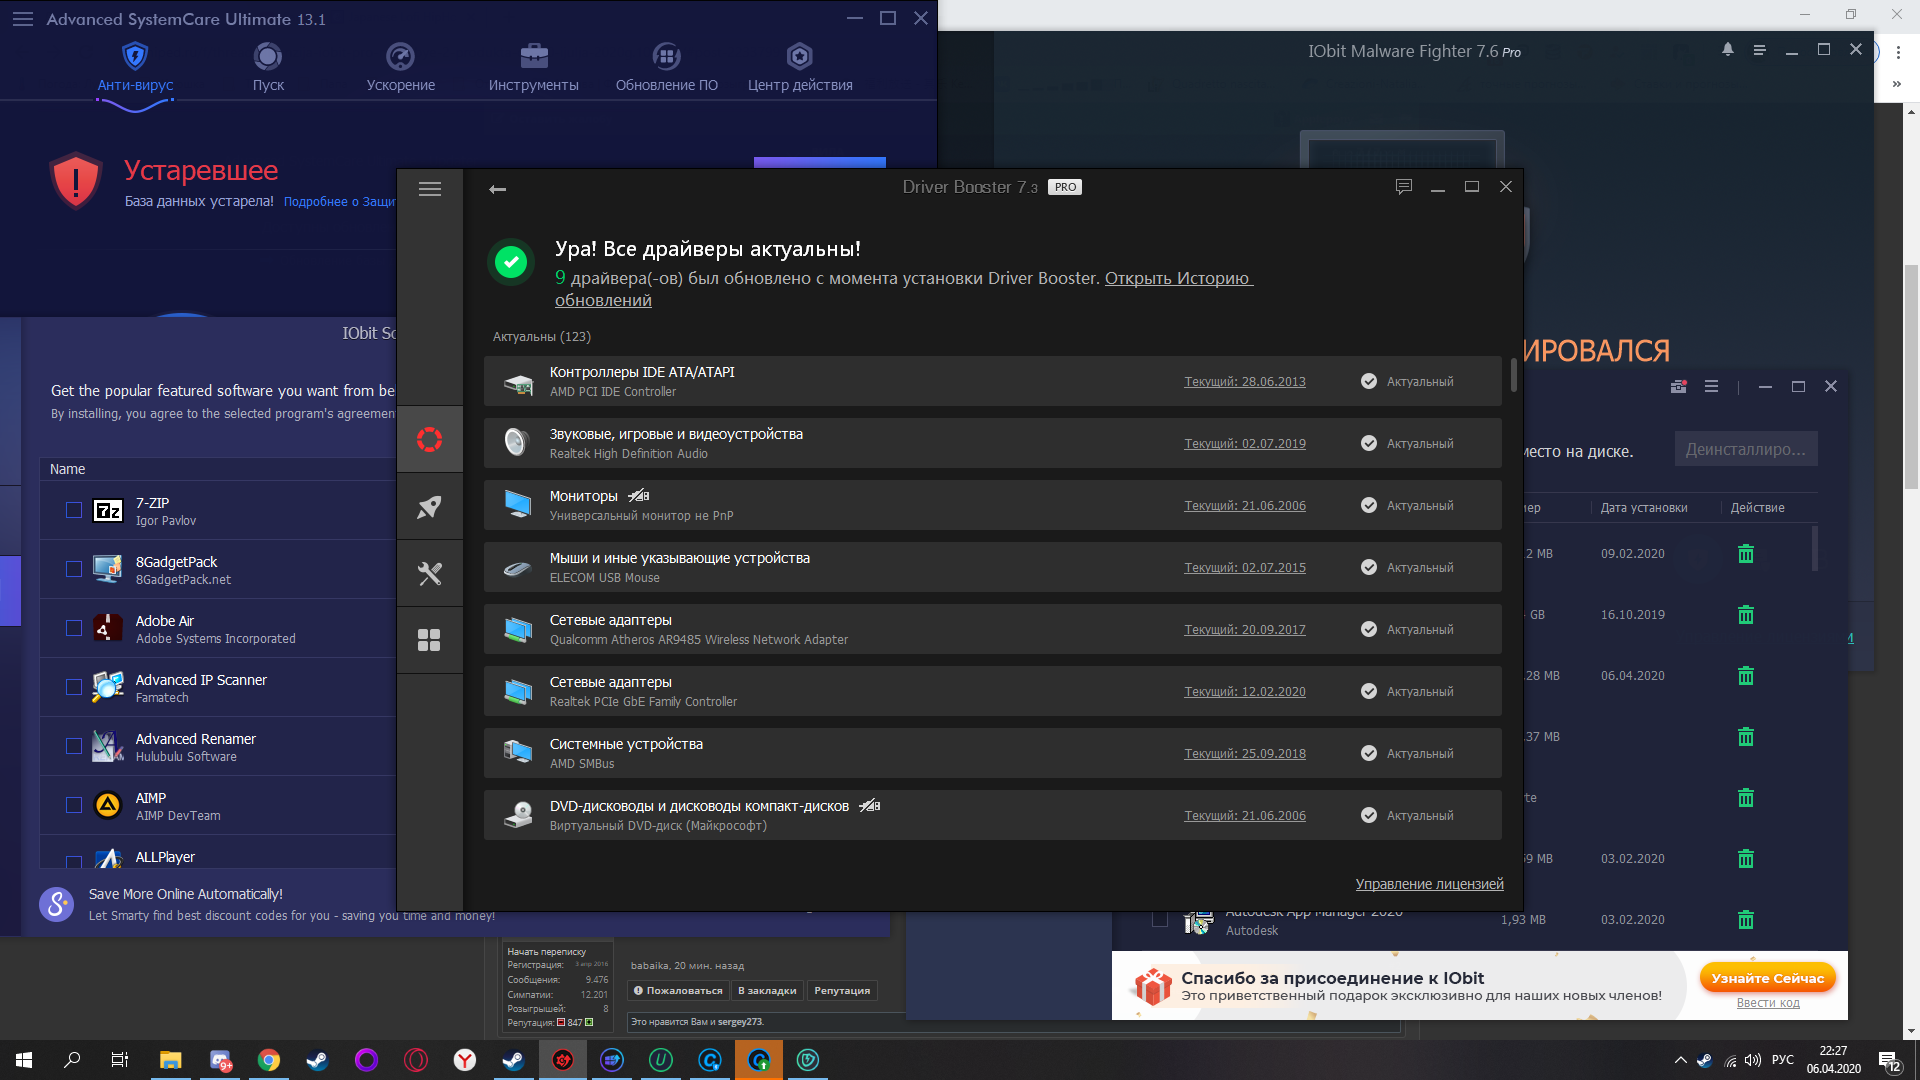Tick the Advanced IP Scanner checkbox
Image resolution: width=1920 pixels, height=1080 pixels.
click(x=74, y=687)
